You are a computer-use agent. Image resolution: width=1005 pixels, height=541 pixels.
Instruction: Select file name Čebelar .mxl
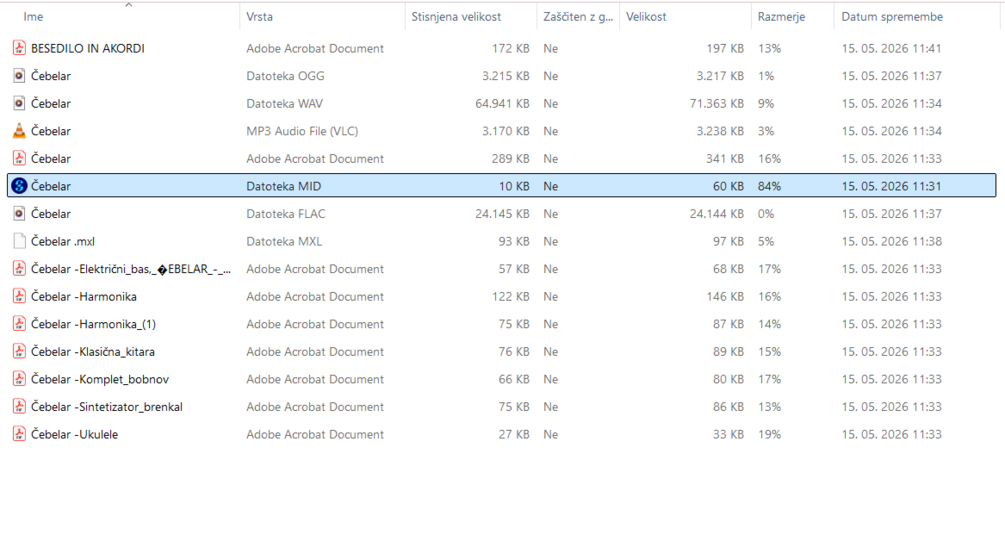(63, 241)
